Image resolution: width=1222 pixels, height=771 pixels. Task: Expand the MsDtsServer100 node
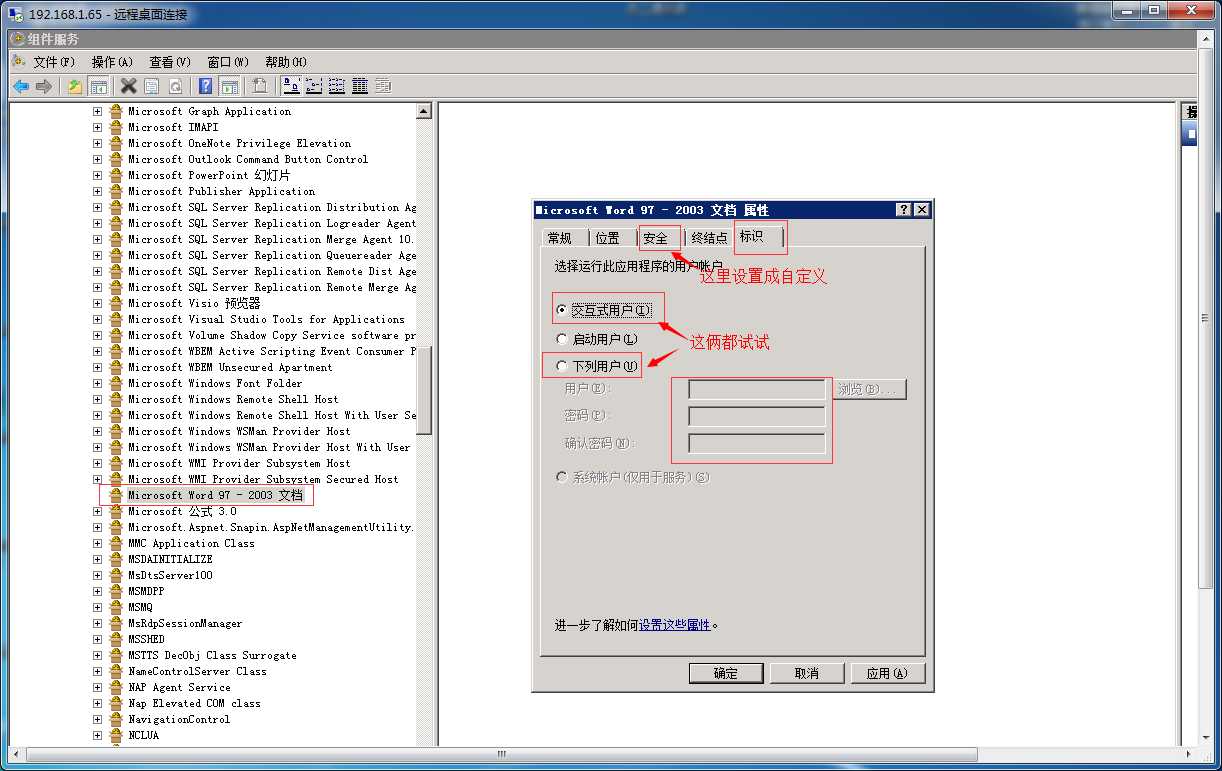coord(97,575)
